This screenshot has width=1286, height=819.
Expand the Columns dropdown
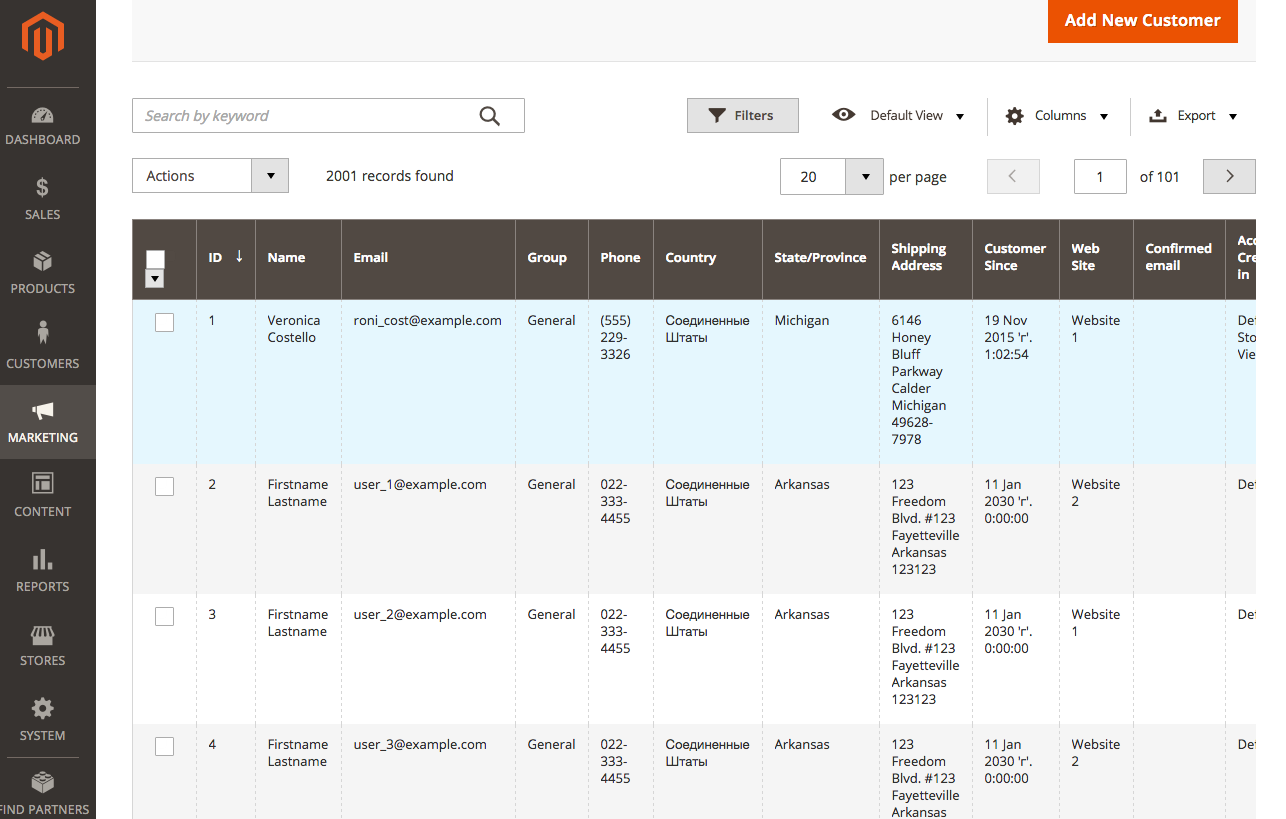(x=1058, y=116)
